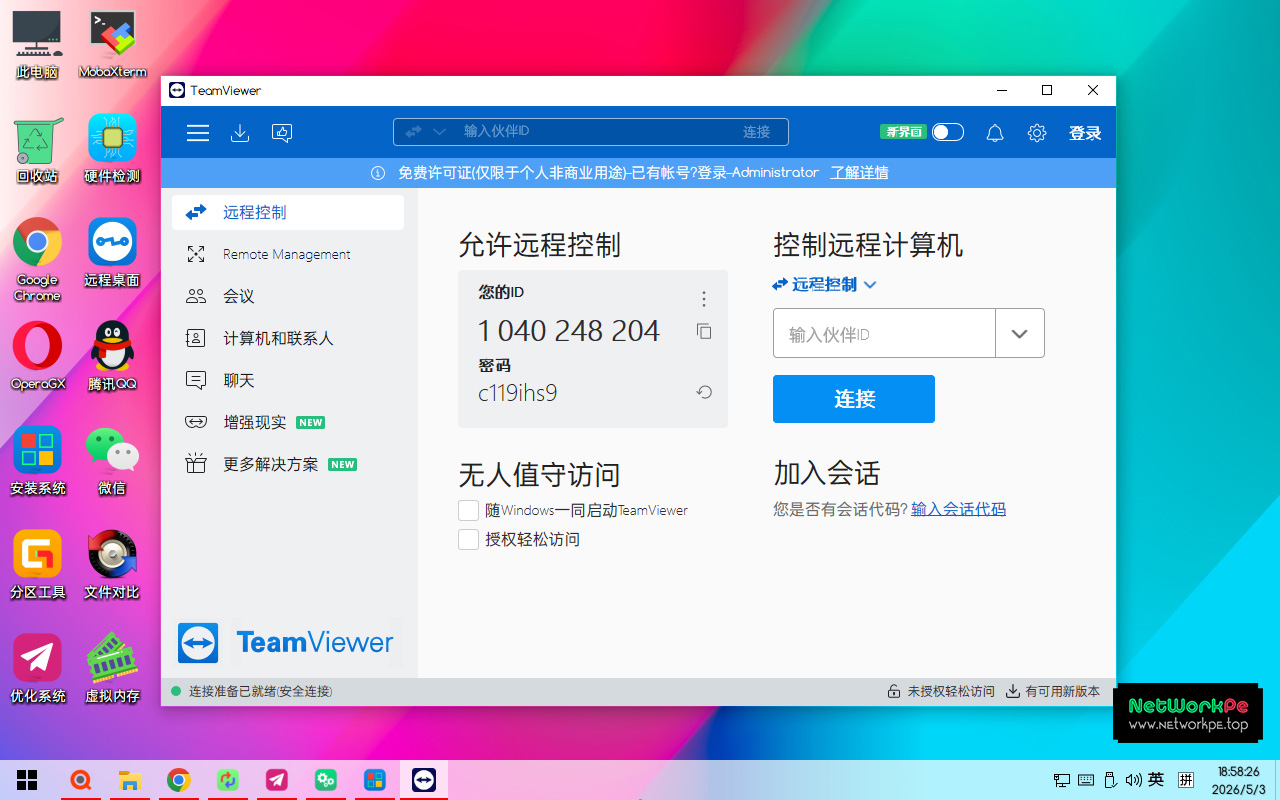Click the info icon in license banner
This screenshot has height=800, width=1280.
point(378,173)
